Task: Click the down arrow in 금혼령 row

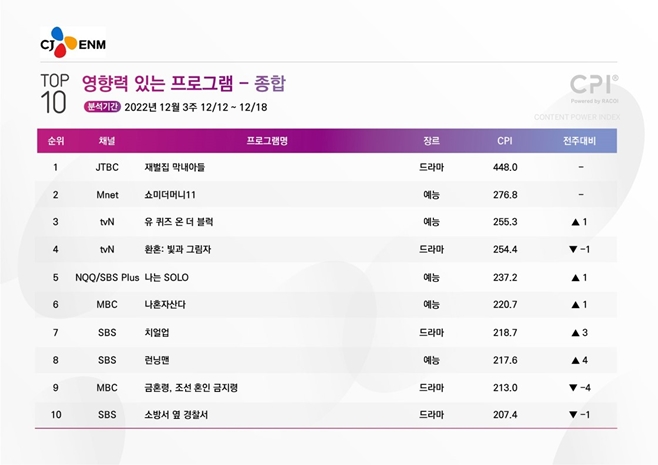Action: coord(573,387)
